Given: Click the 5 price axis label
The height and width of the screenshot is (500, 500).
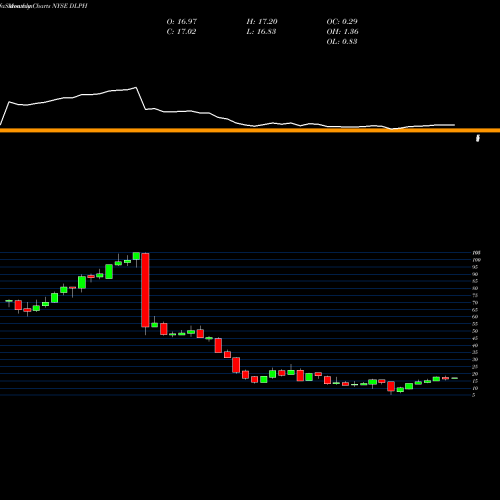Looking at the screenshot, I should pos(474,395).
